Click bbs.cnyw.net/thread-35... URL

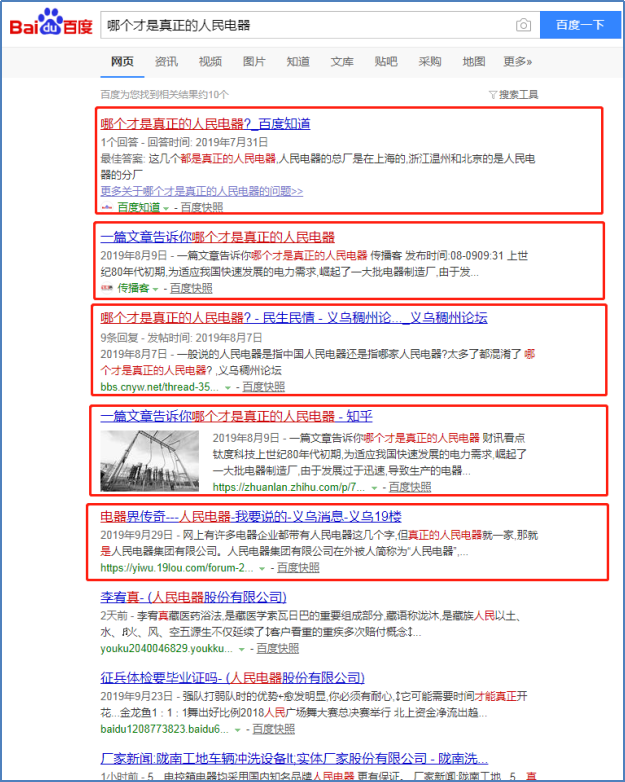[x=159, y=387]
